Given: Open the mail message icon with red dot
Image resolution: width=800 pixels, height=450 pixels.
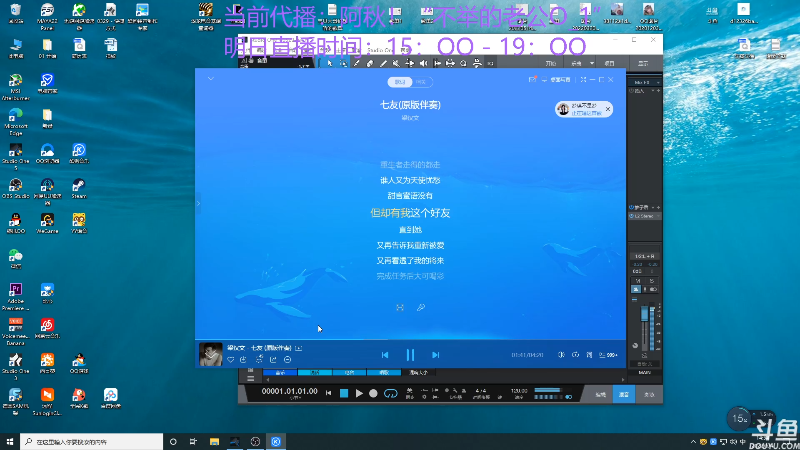Looking at the screenshot, I should 532,80.
